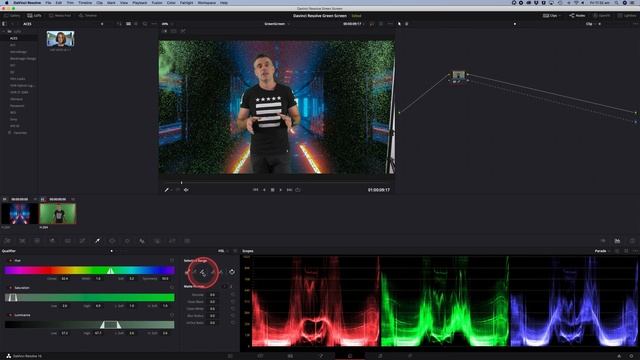Toggle the Nodes panel button

[x=577, y=16]
